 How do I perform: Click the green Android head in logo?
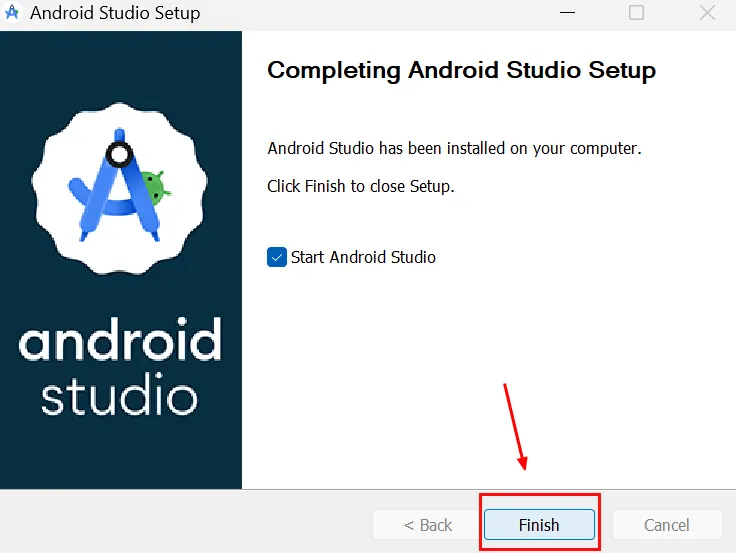pyautogui.click(x=154, y=186)
